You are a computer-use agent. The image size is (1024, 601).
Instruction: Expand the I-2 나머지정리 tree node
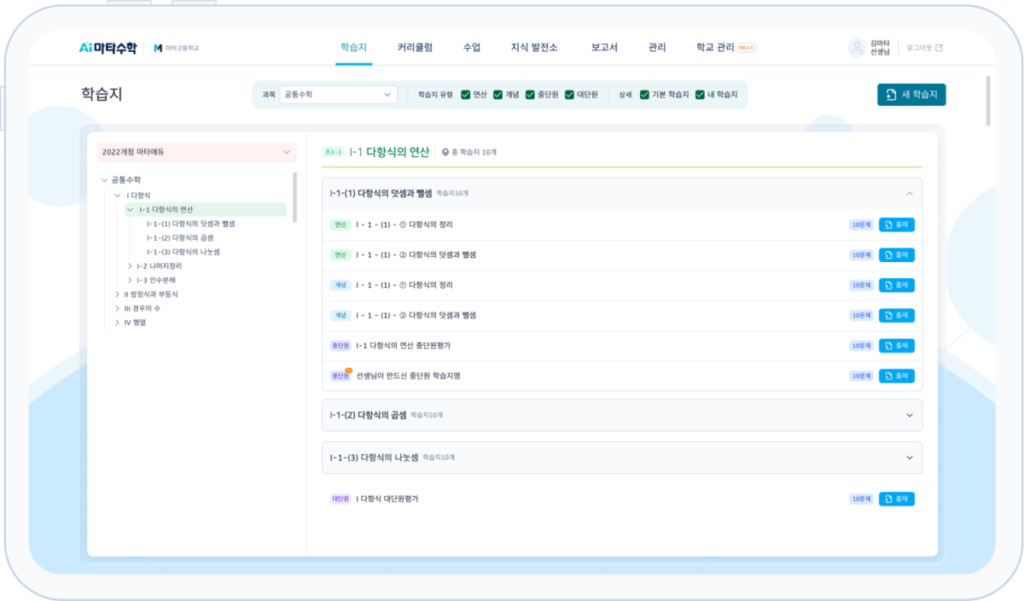pyautogui.click(x=129, y=266)
